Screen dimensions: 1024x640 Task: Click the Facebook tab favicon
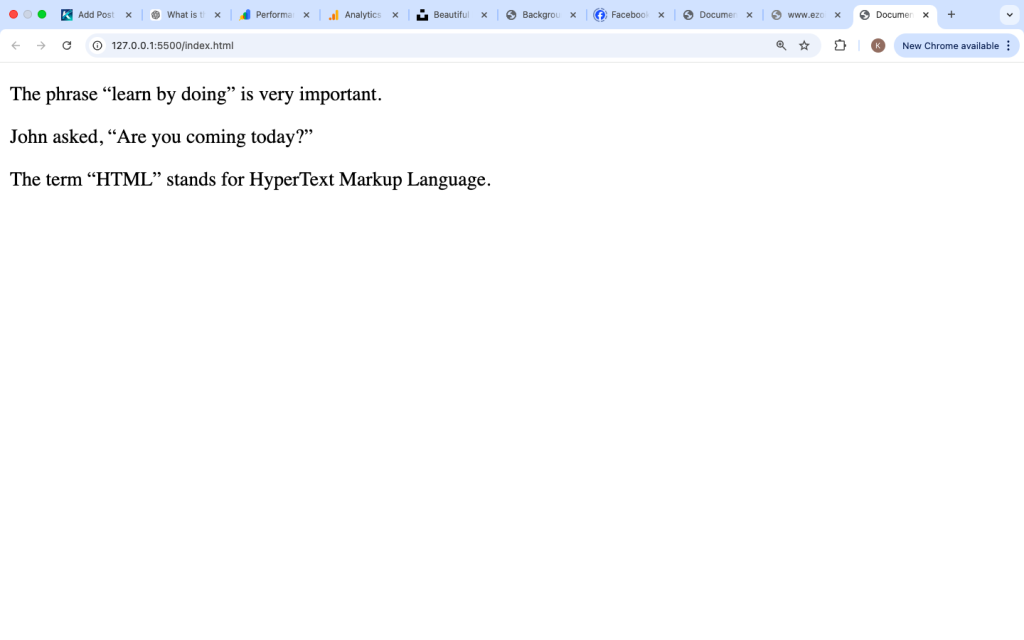pos(600,14)
